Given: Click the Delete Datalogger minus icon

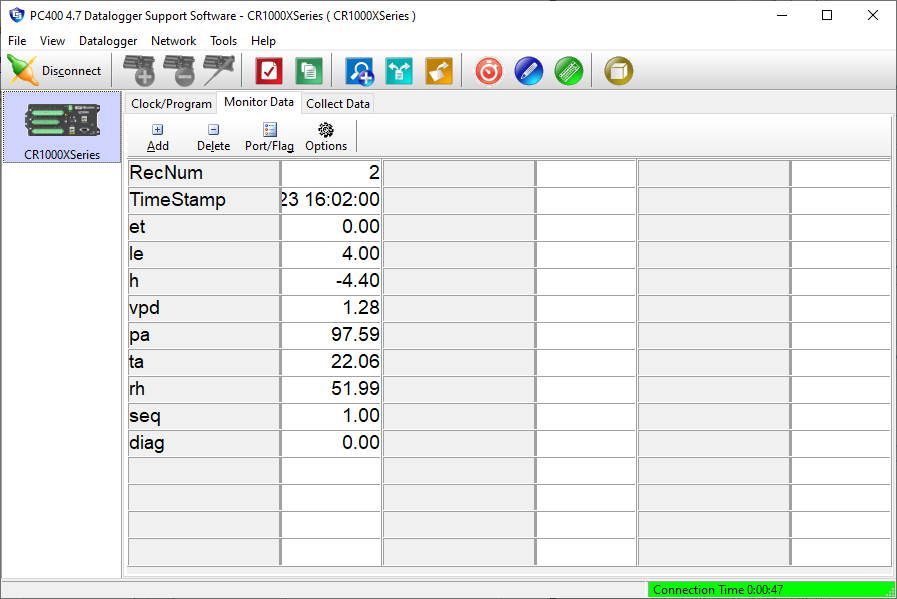Looking at the screenshot, I should [178, 71].
